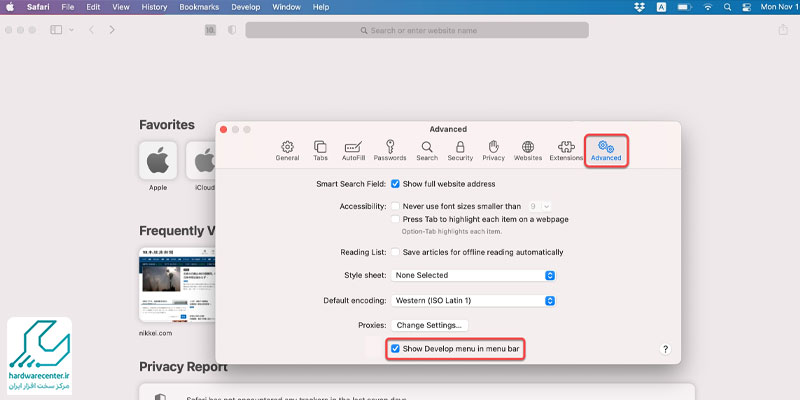Click the Favorites heading
This screenshot has height=400, width=800.
coord(167,125)
